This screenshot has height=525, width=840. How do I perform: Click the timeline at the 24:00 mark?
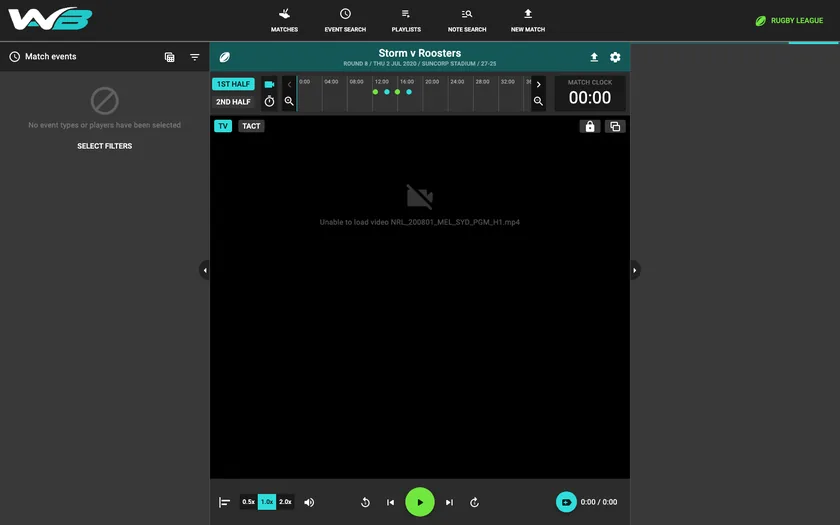click(x=457, y=82)
